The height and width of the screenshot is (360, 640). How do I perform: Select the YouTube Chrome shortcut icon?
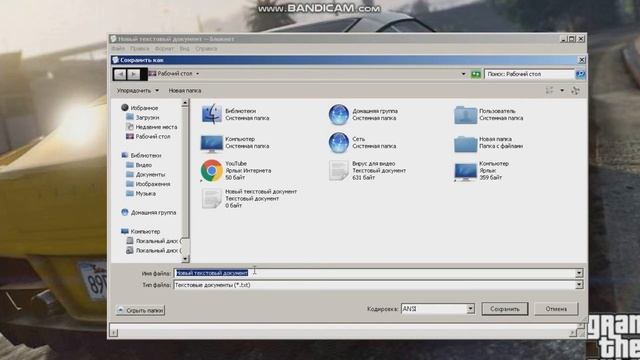211,171
